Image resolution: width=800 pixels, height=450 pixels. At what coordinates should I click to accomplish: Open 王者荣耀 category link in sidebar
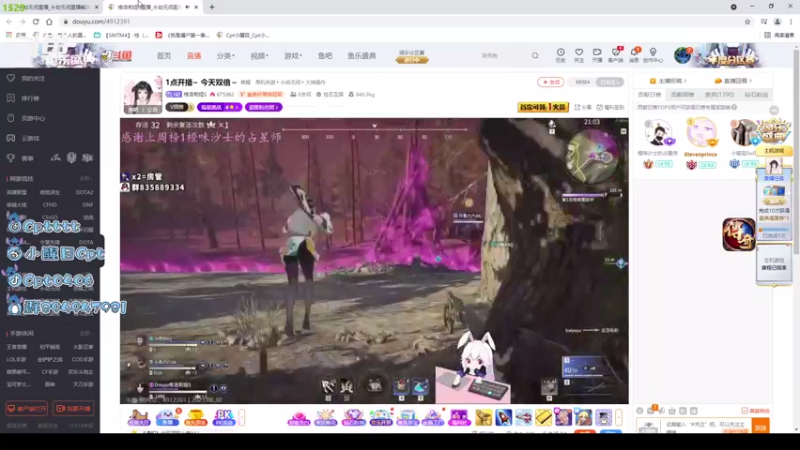click(16, 347)
